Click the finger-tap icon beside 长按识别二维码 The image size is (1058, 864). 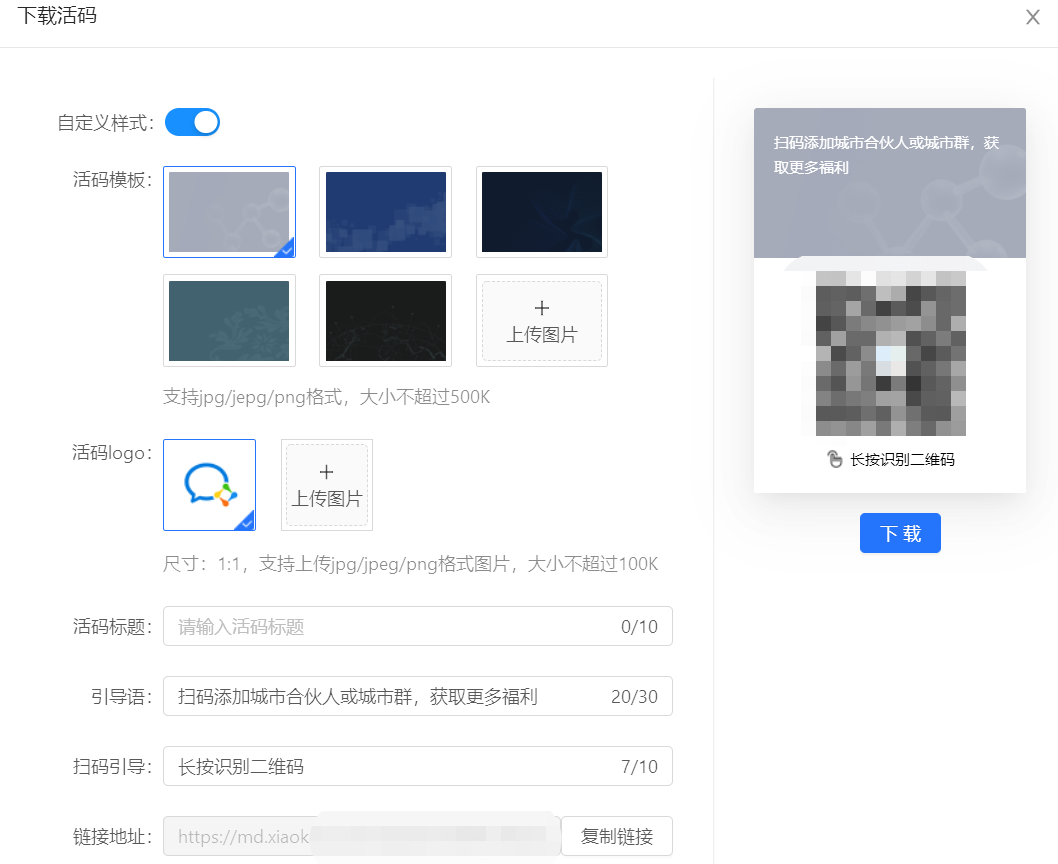click(x=835, y=460)
